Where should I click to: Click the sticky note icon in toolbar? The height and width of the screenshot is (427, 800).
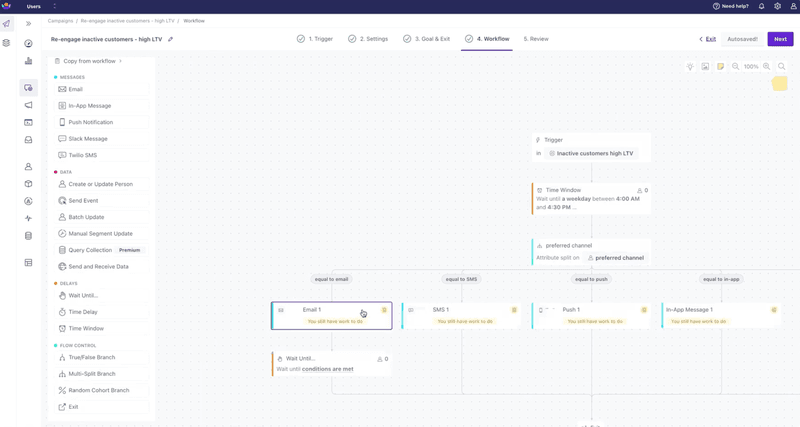pyautogui.click(x=720, y=67)
